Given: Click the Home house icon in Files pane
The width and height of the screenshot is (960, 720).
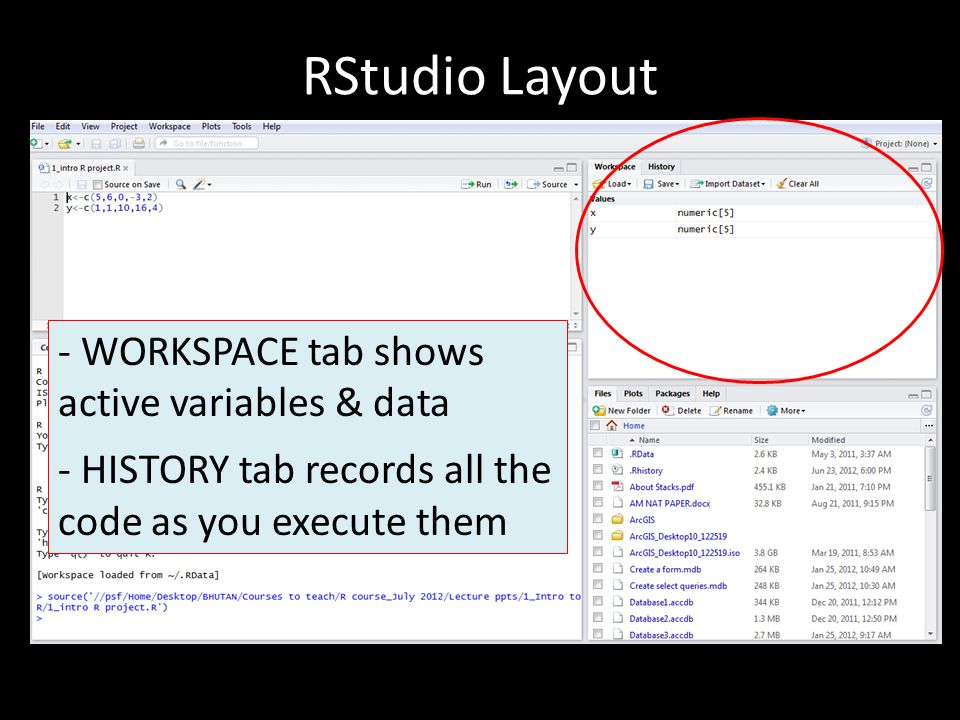Looking at the screenshot, I should (x=612, y=426).
